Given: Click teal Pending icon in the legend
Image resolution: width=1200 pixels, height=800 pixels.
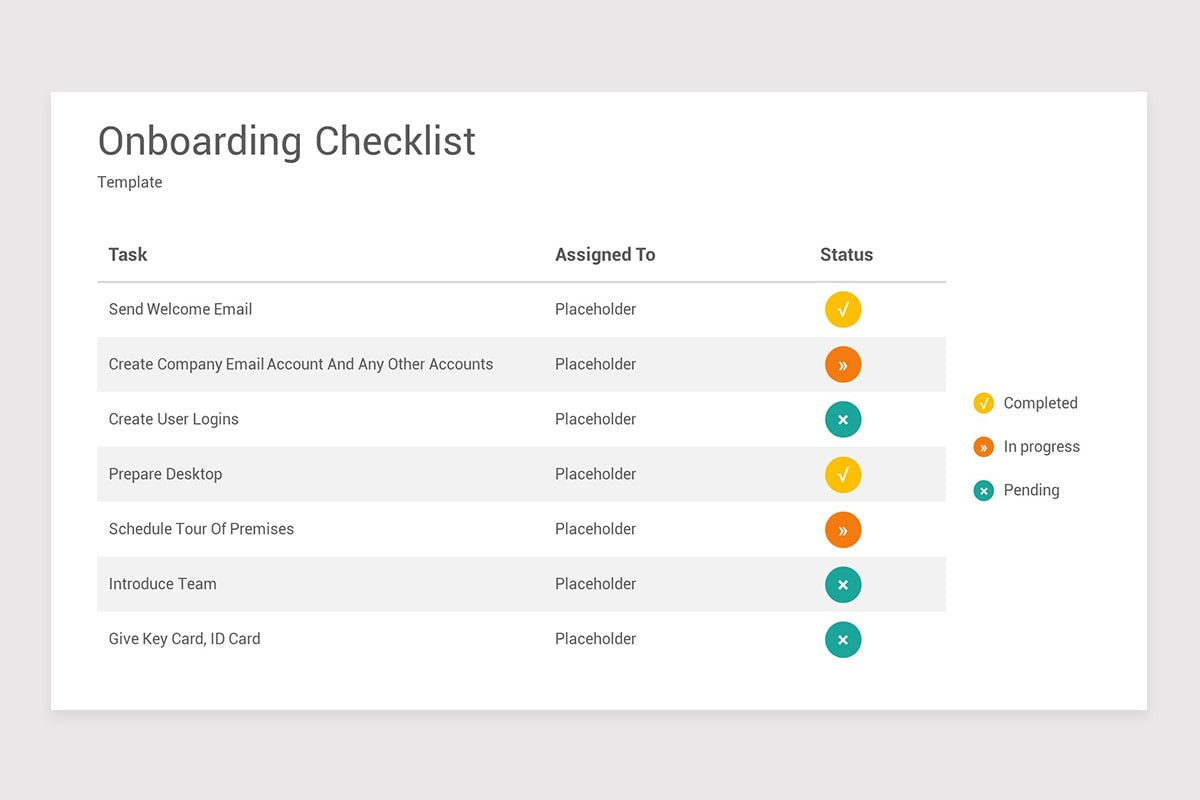Looking at the screenshot, I should (984, 490).
